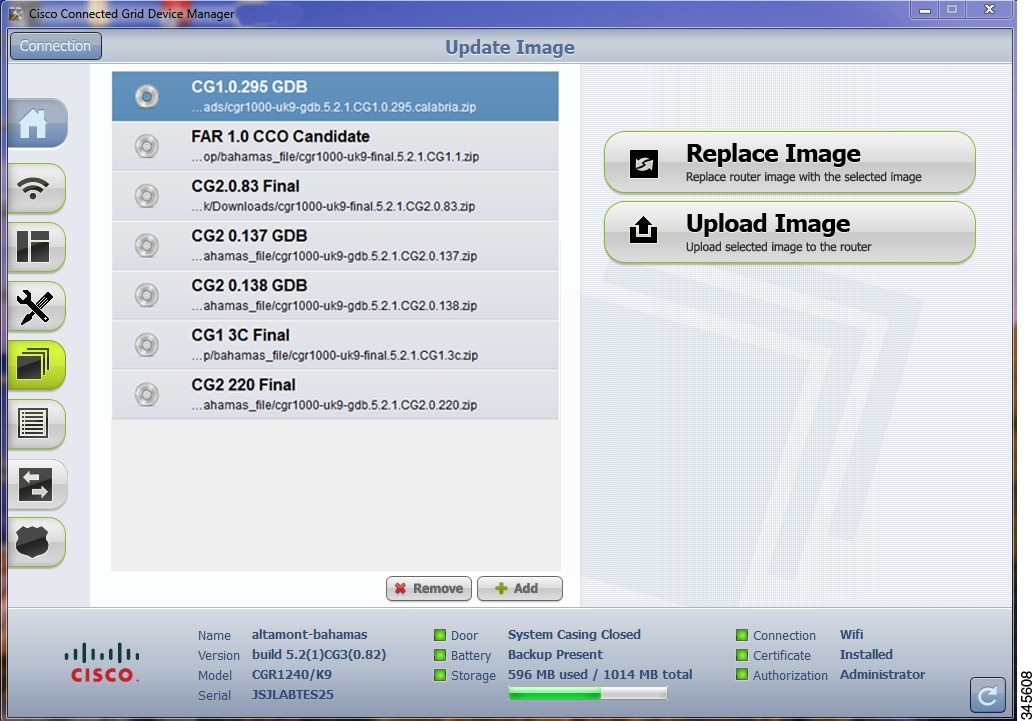Select the CG2 0.138 GDB image radio
The height and width of the screenshot is (721, 1035).
tap(147, 295)
